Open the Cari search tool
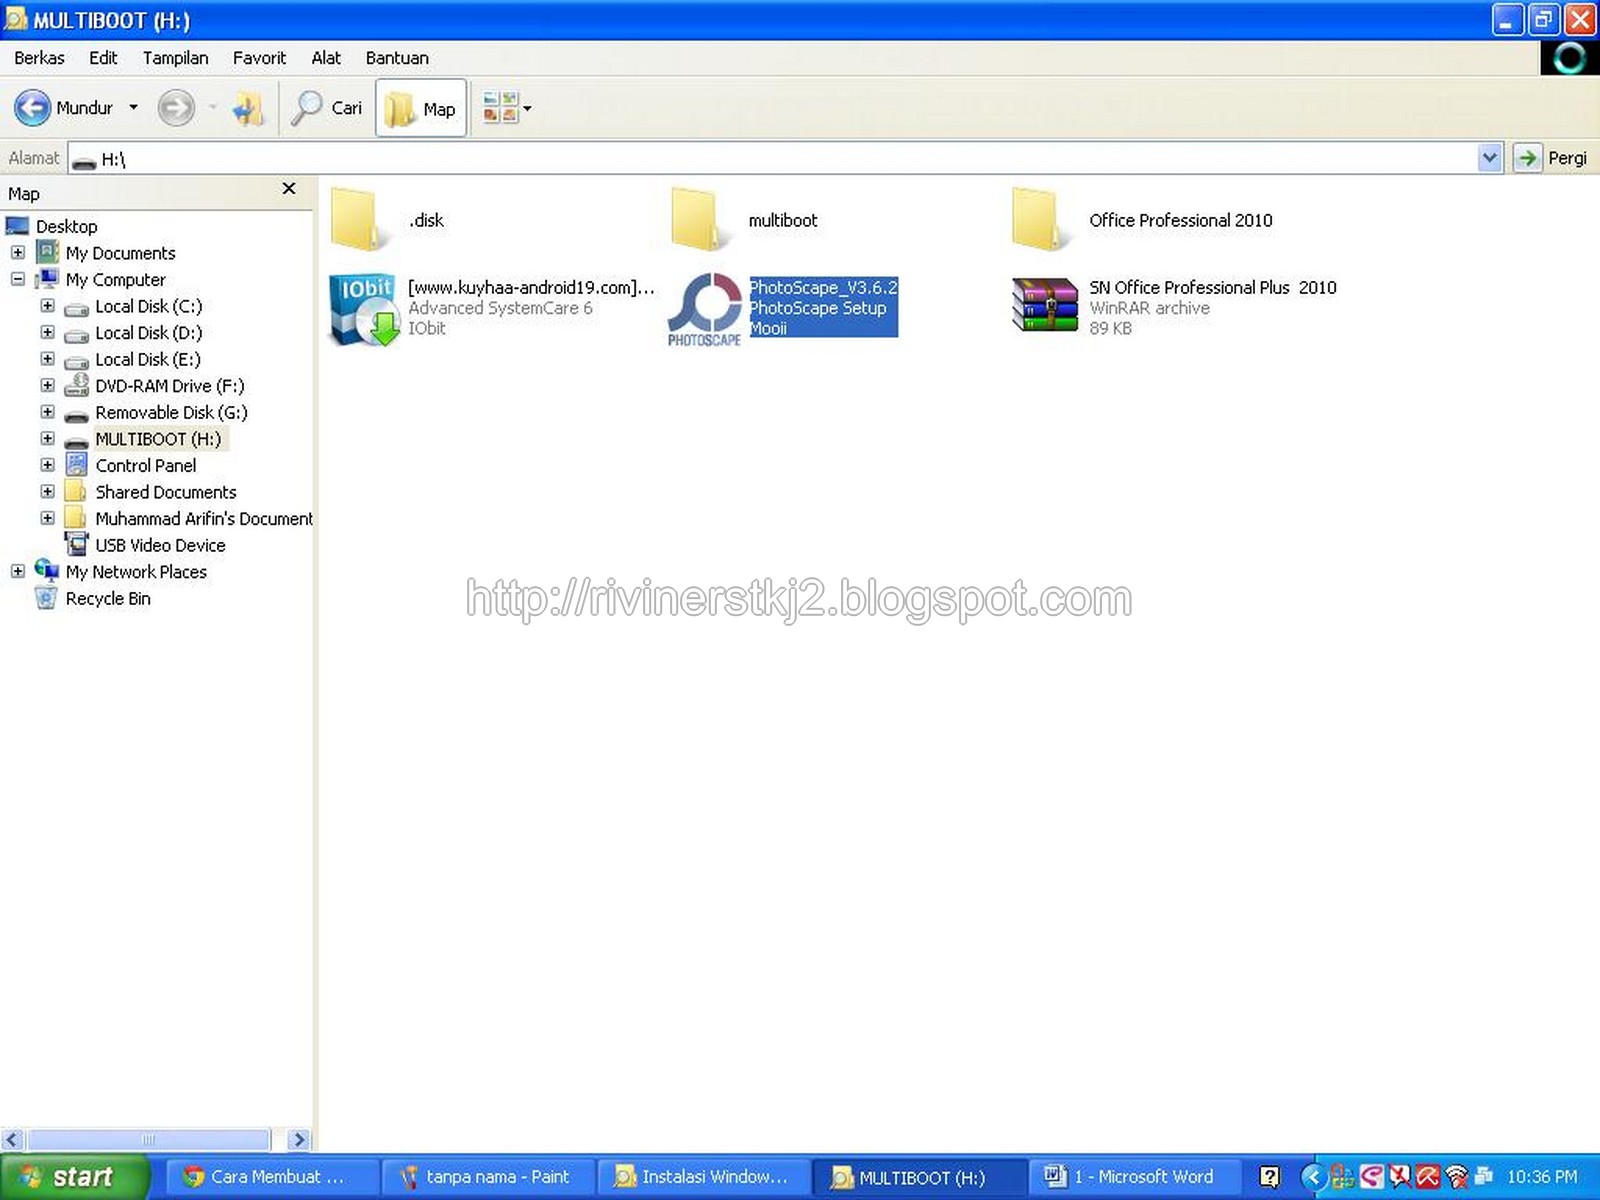The width and height of the screenshot is (1600, 1200). point(327,108)
